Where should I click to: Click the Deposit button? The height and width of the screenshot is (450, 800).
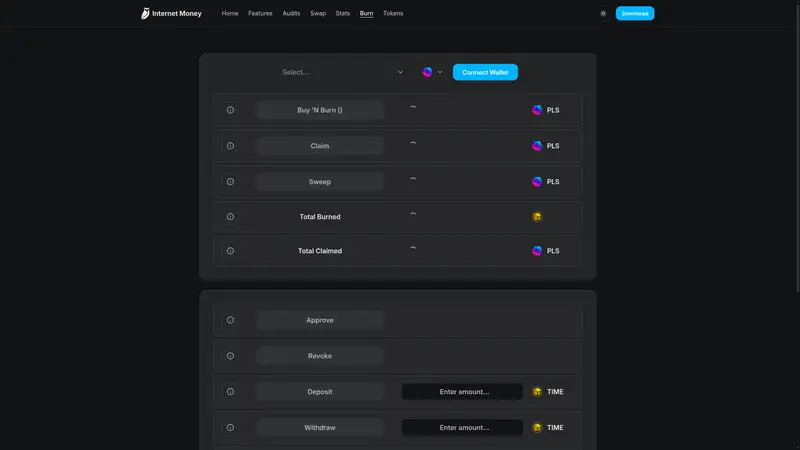320,392
